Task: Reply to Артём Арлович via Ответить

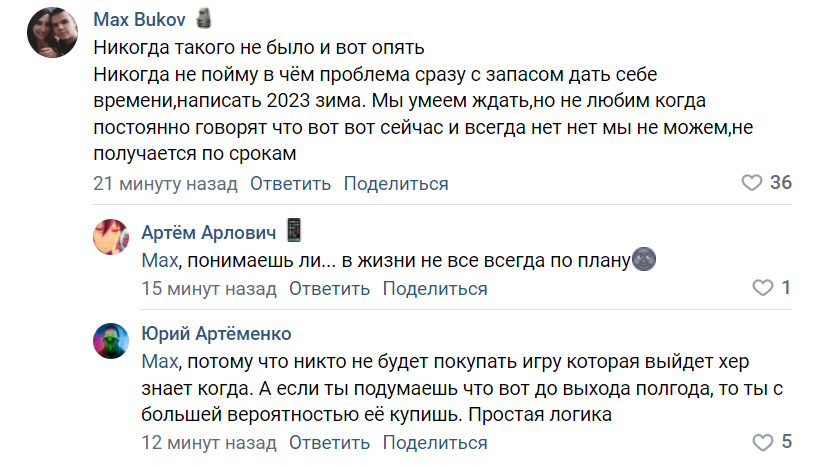Action: (x=329, y=289)
